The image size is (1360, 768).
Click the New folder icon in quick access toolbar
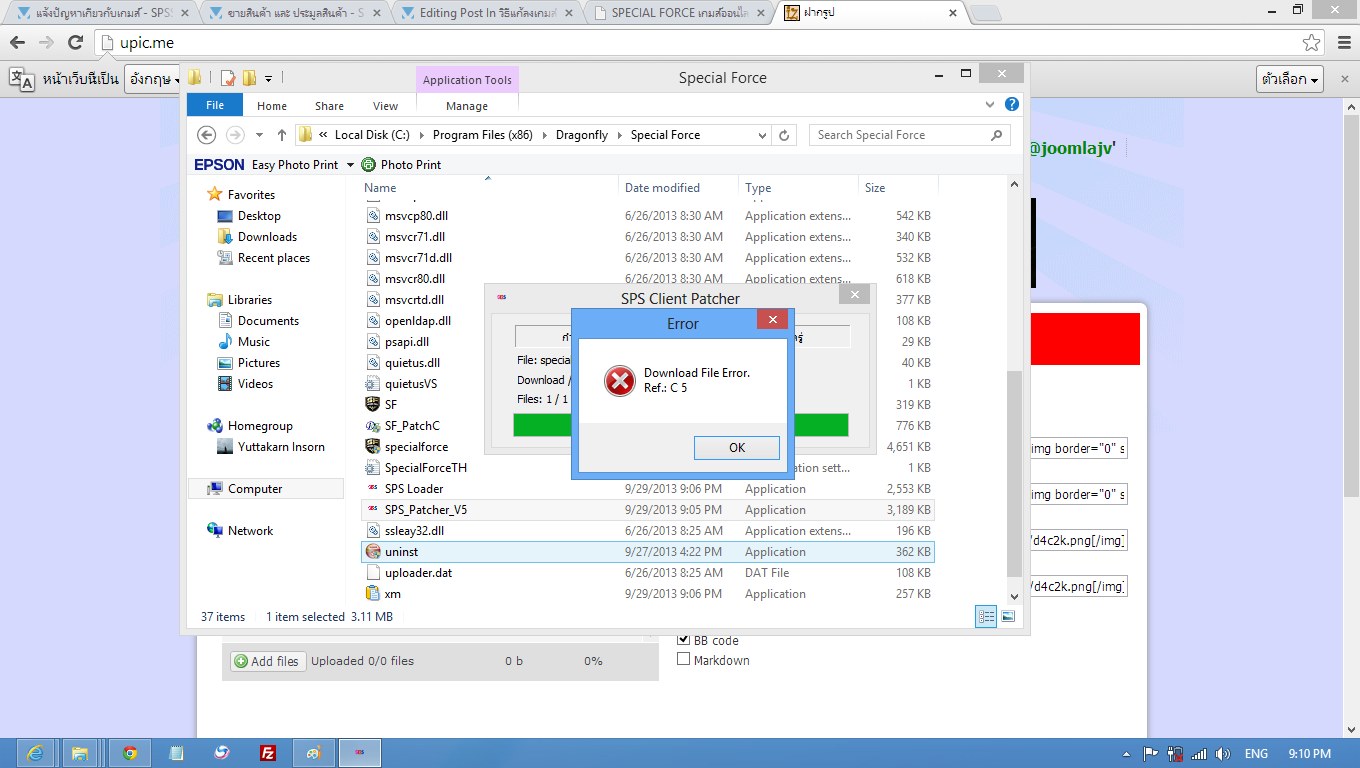249,78
